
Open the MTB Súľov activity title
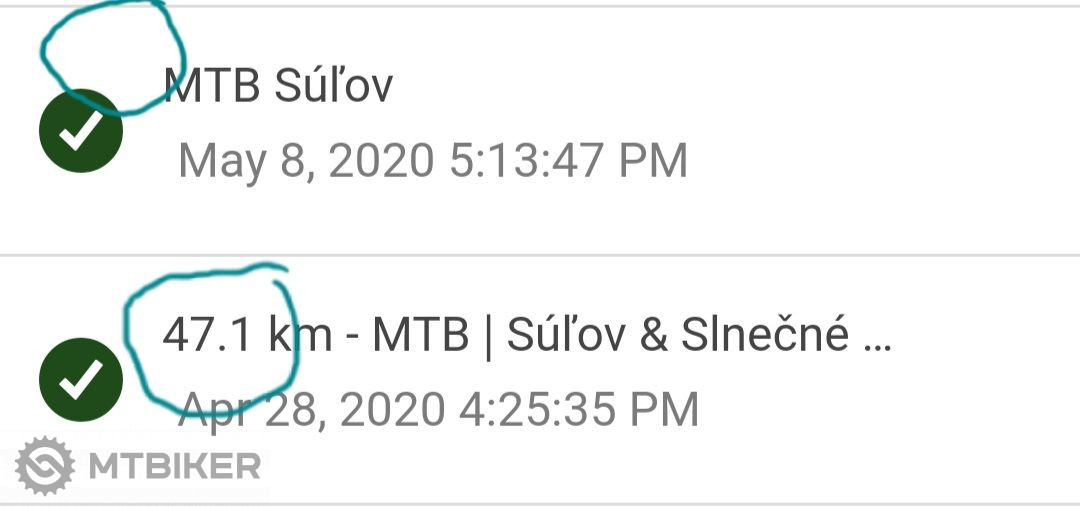click(278, 86)
